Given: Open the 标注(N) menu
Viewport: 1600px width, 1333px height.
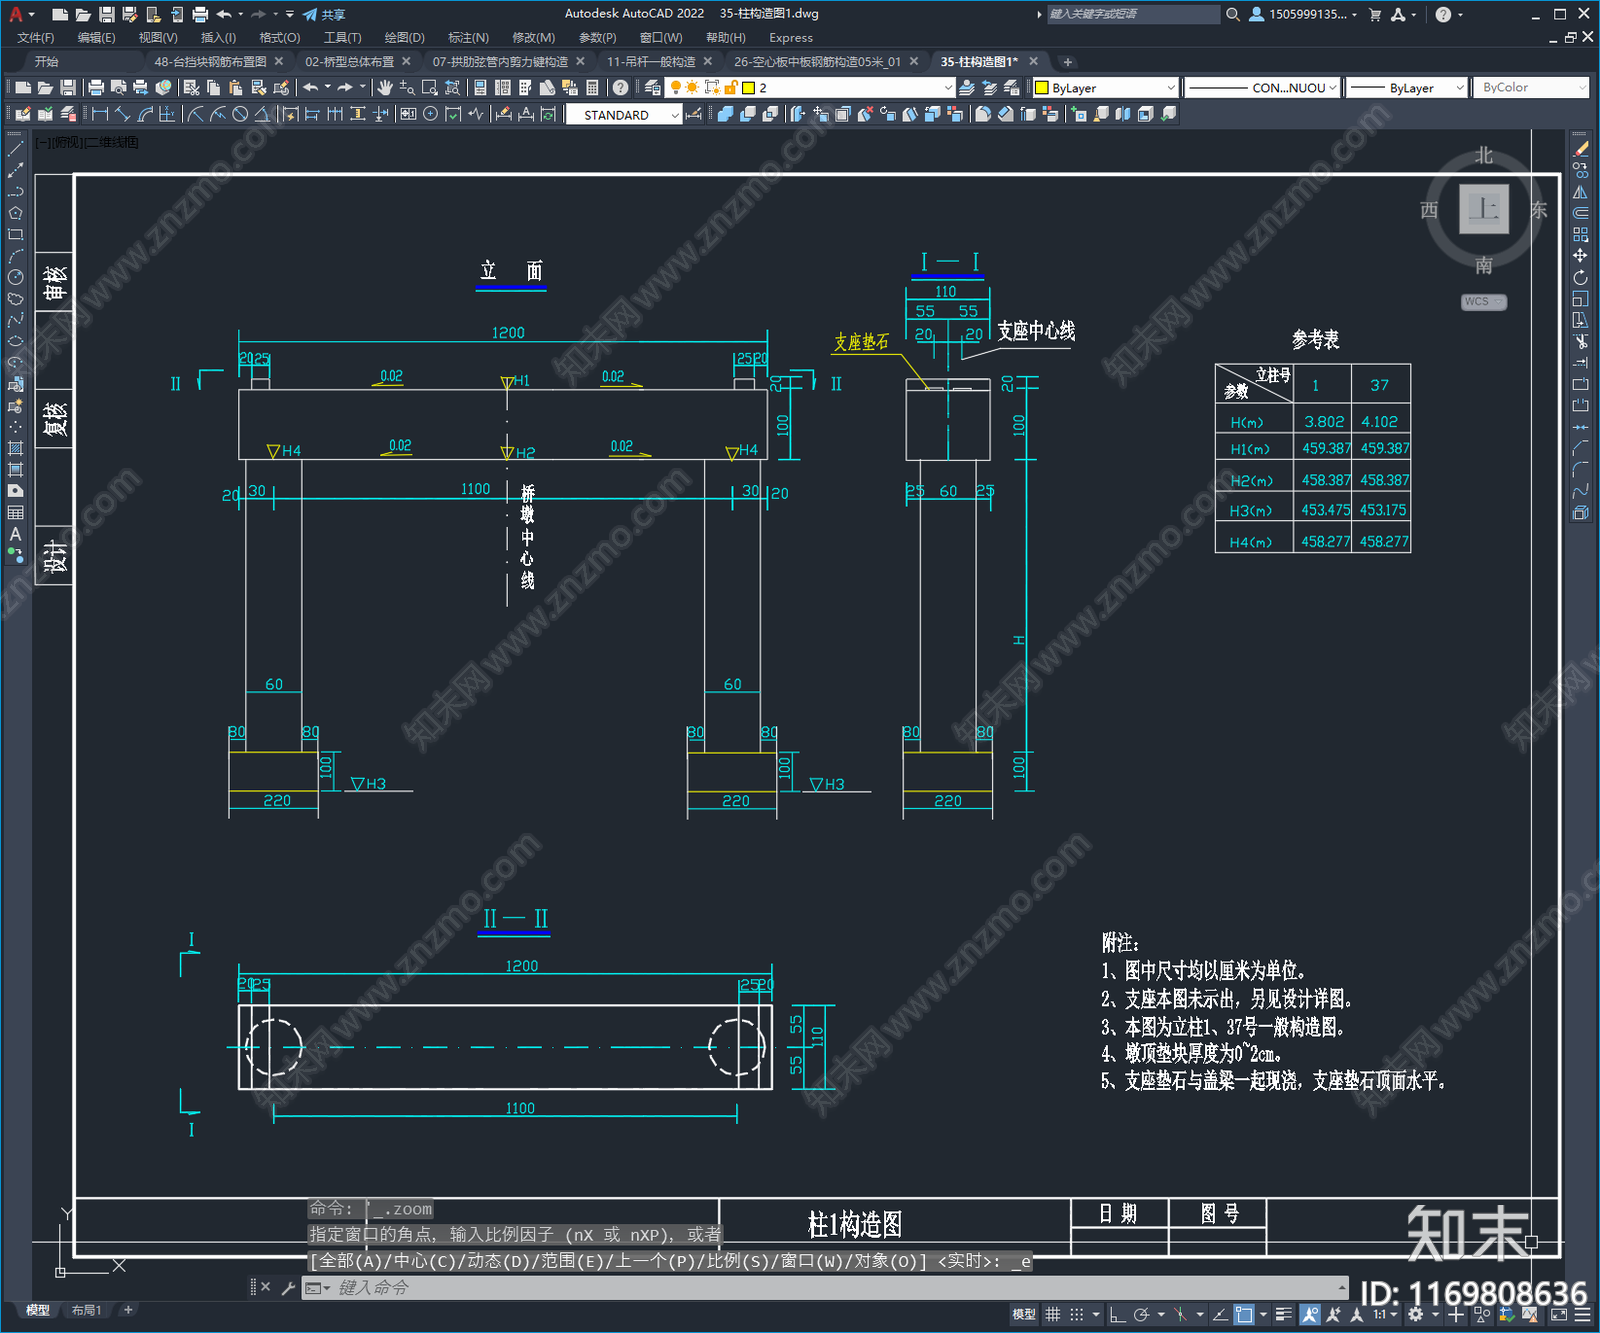Looking at the screenshot, I should [x=468, y=38].
